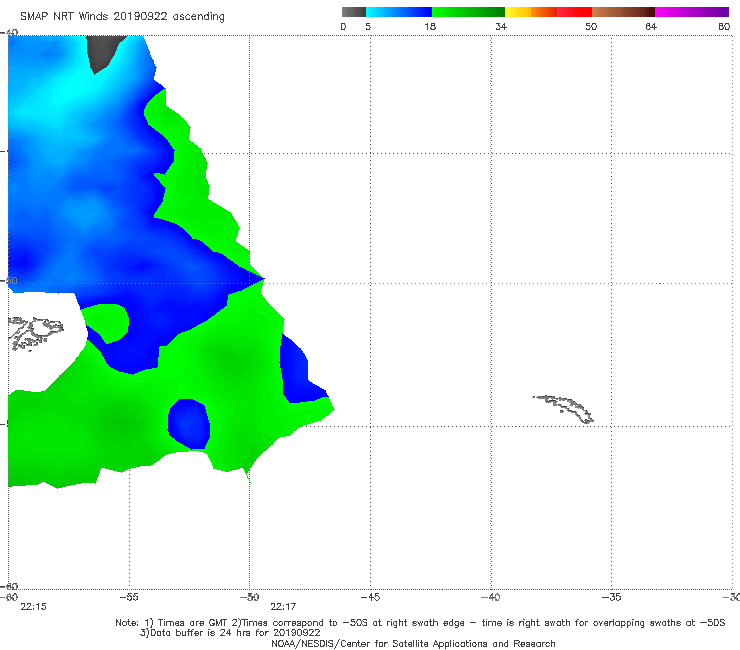Click swath time label 22:15
This screenshot has height=650, width=740.
(34, 607)
